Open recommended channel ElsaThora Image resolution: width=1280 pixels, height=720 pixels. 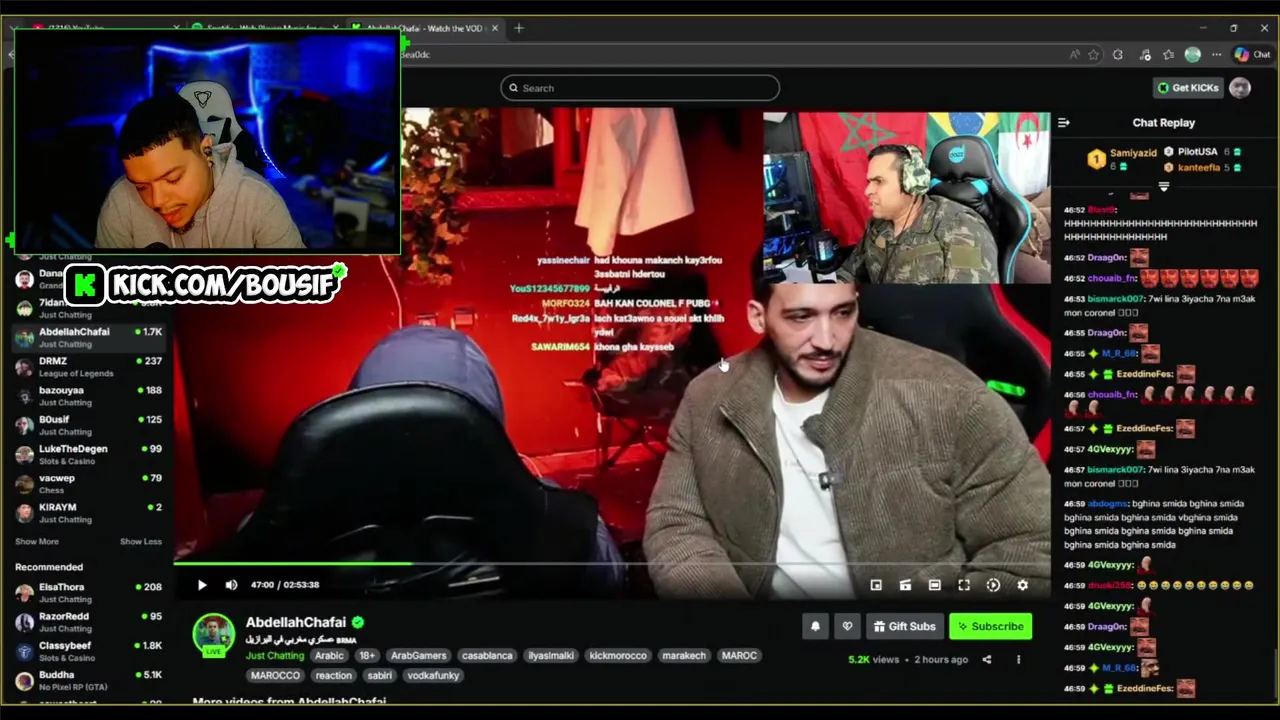click(x=88, y=593)
